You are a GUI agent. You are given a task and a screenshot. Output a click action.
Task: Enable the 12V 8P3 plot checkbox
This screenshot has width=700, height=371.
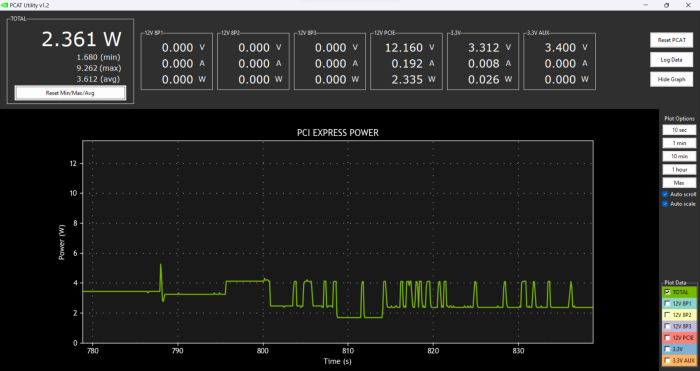click(x=667, y=326)
